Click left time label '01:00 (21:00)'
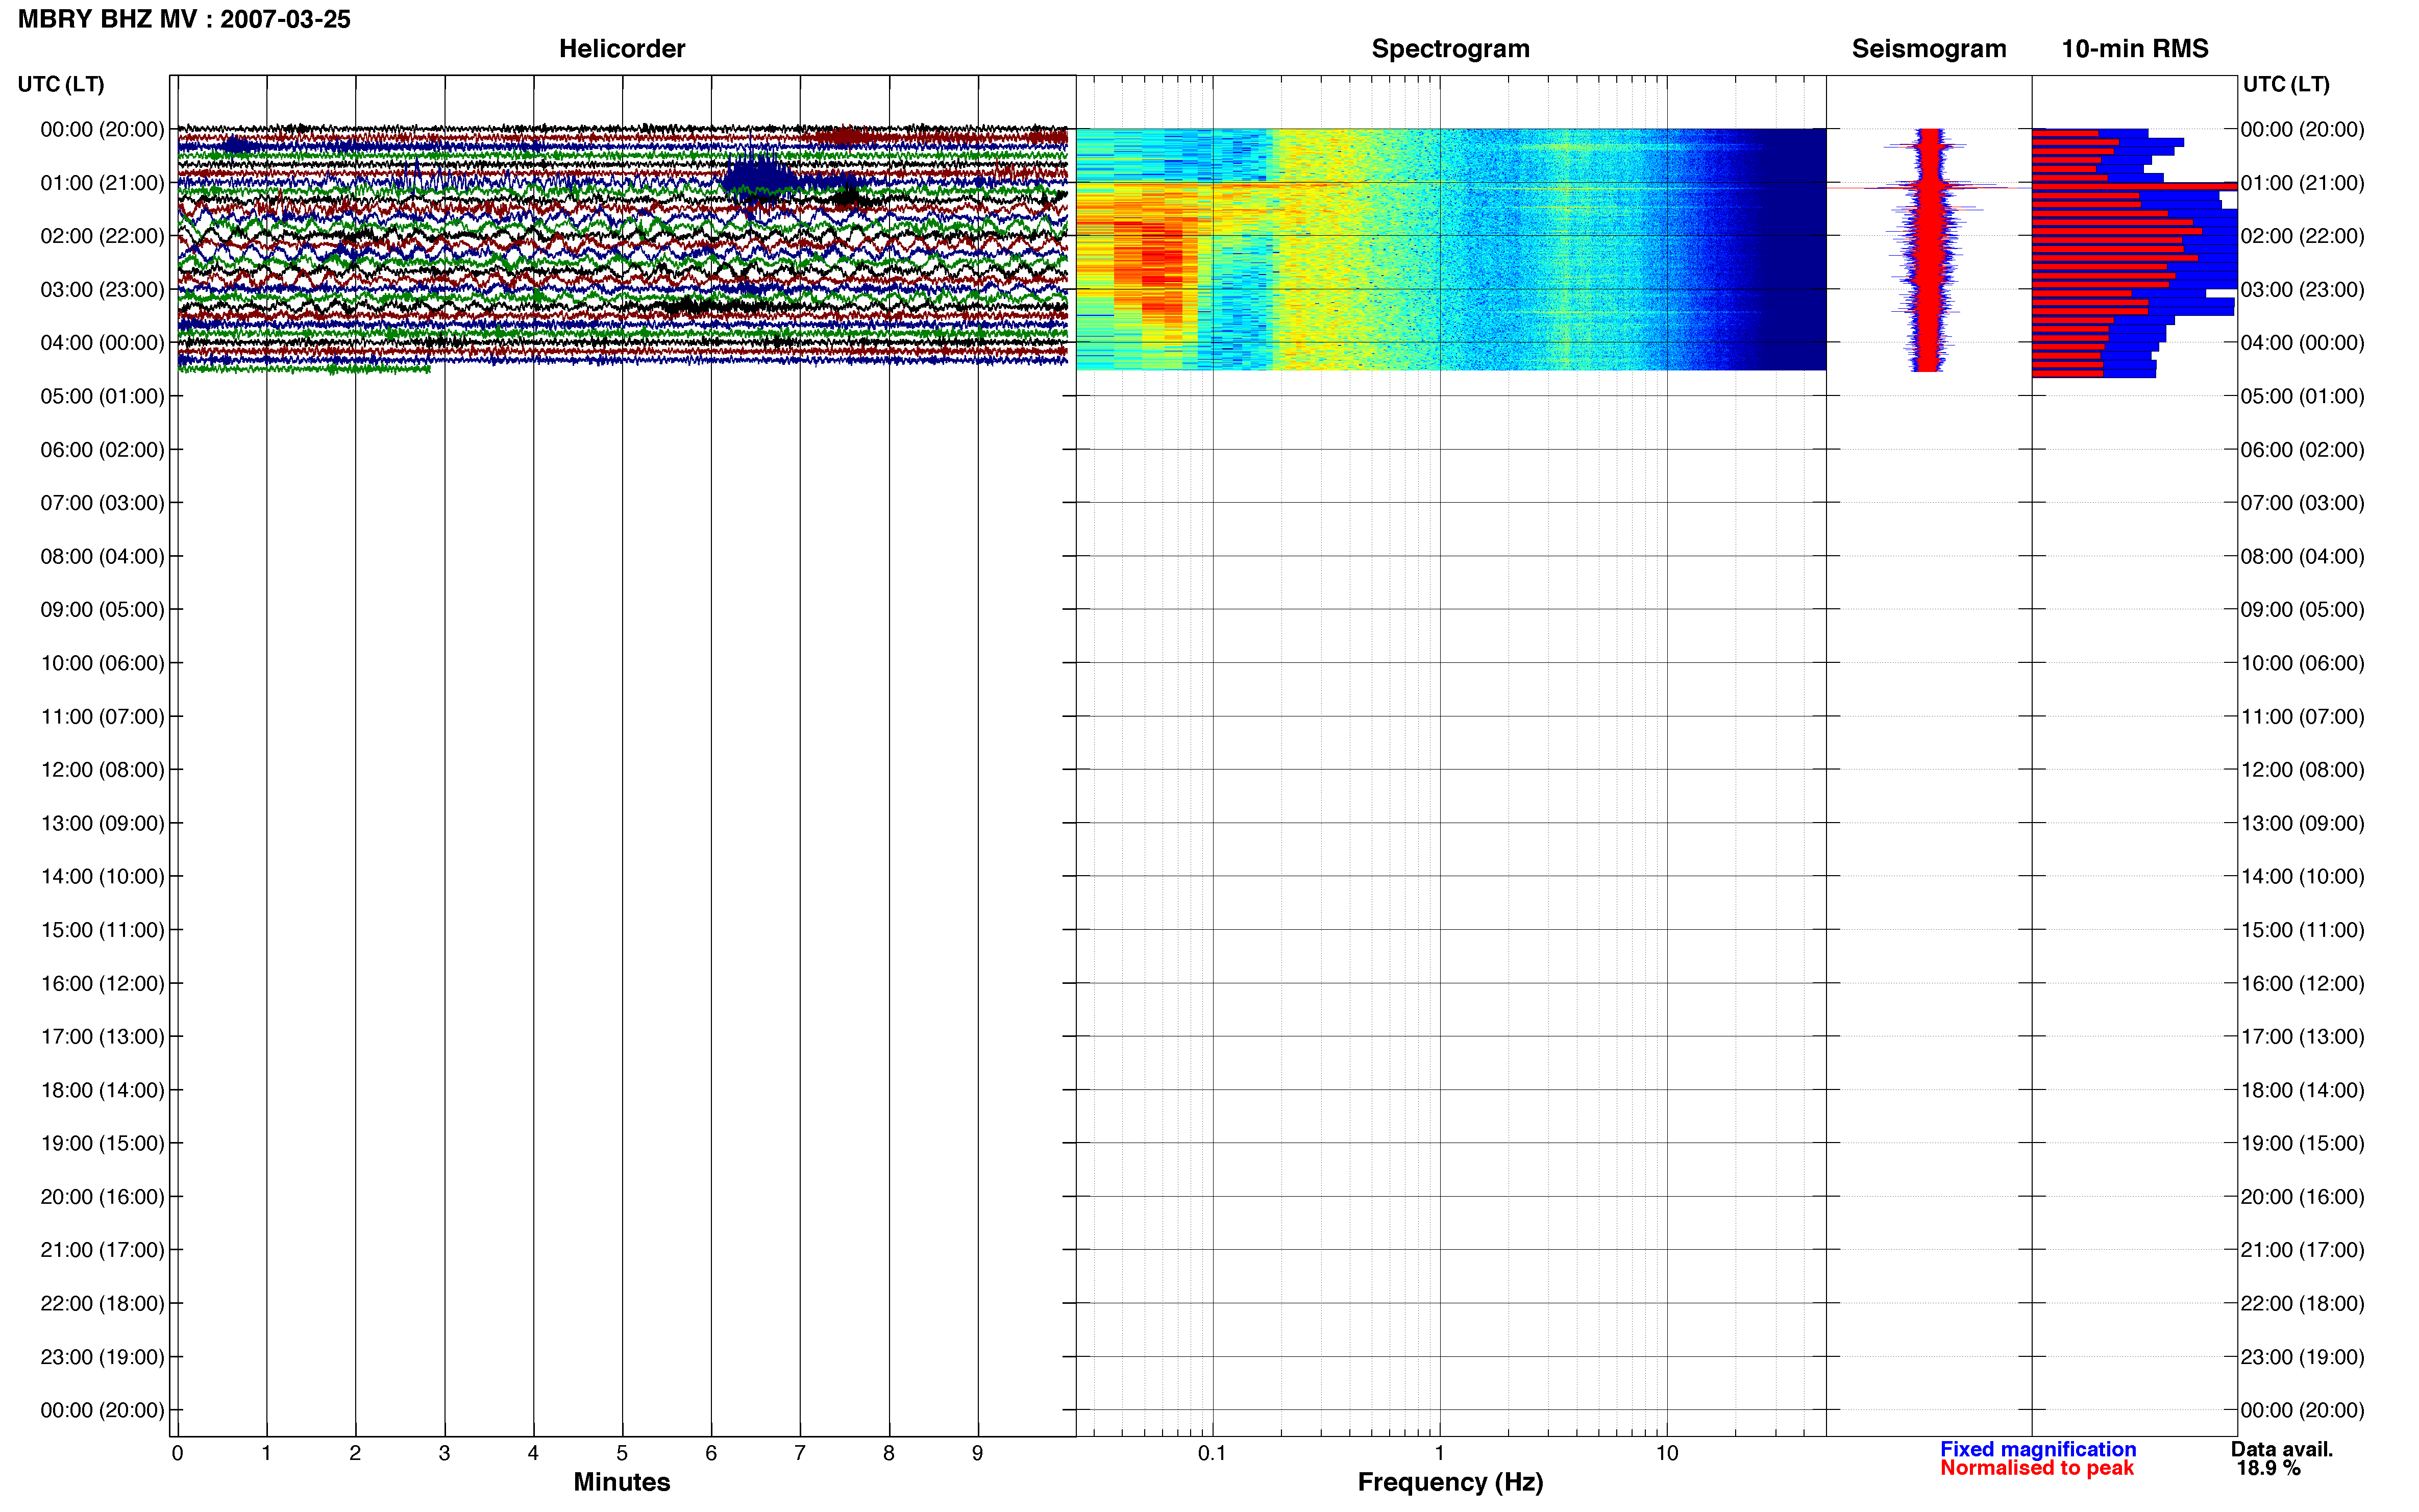 click(102, 183)
